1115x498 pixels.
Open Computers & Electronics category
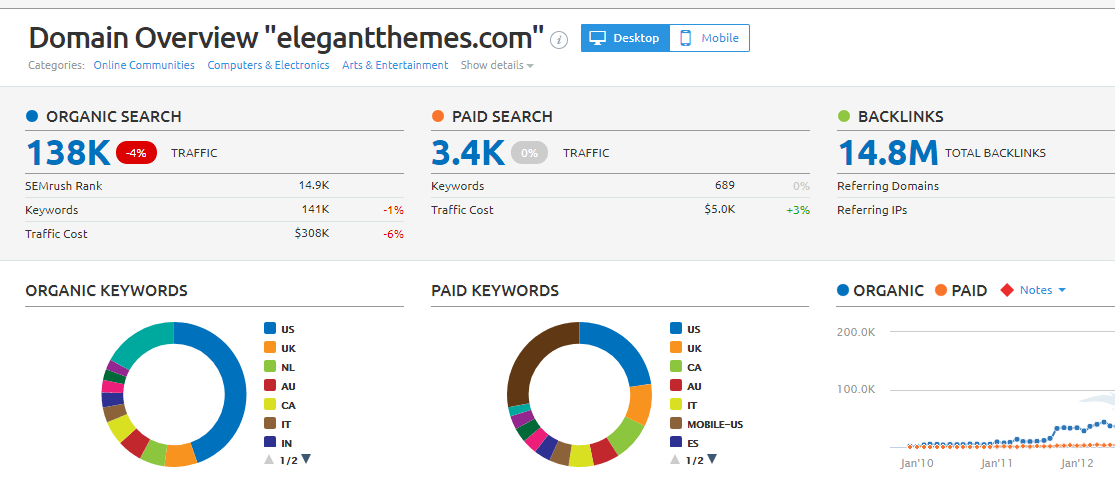point(268,65)
